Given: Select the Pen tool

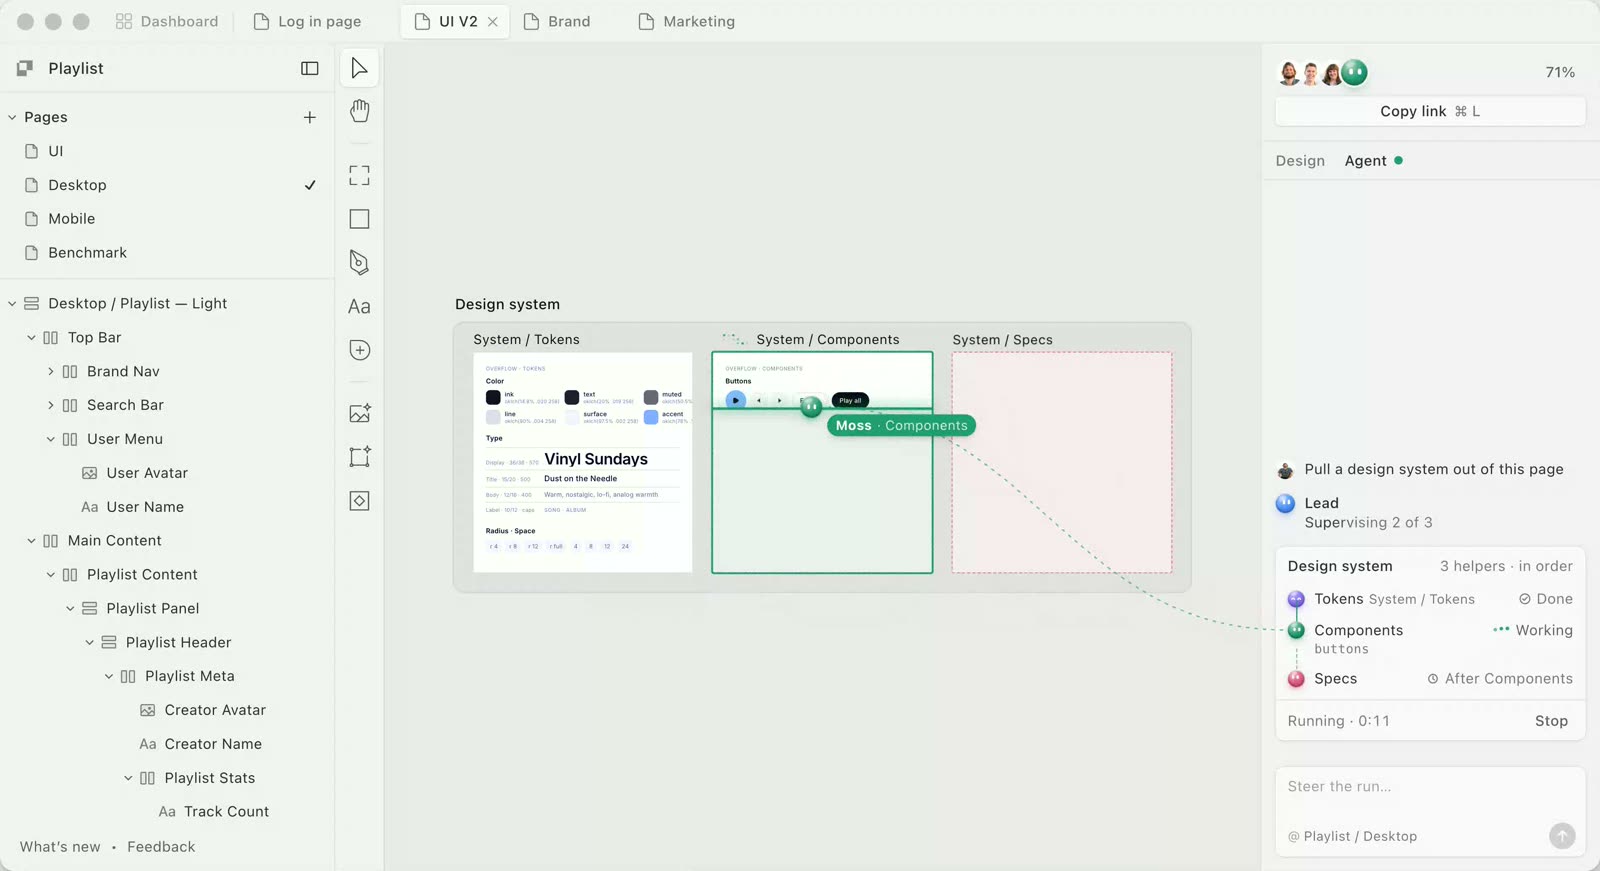Looking at the screenshot, I should (x=359, y=262).
